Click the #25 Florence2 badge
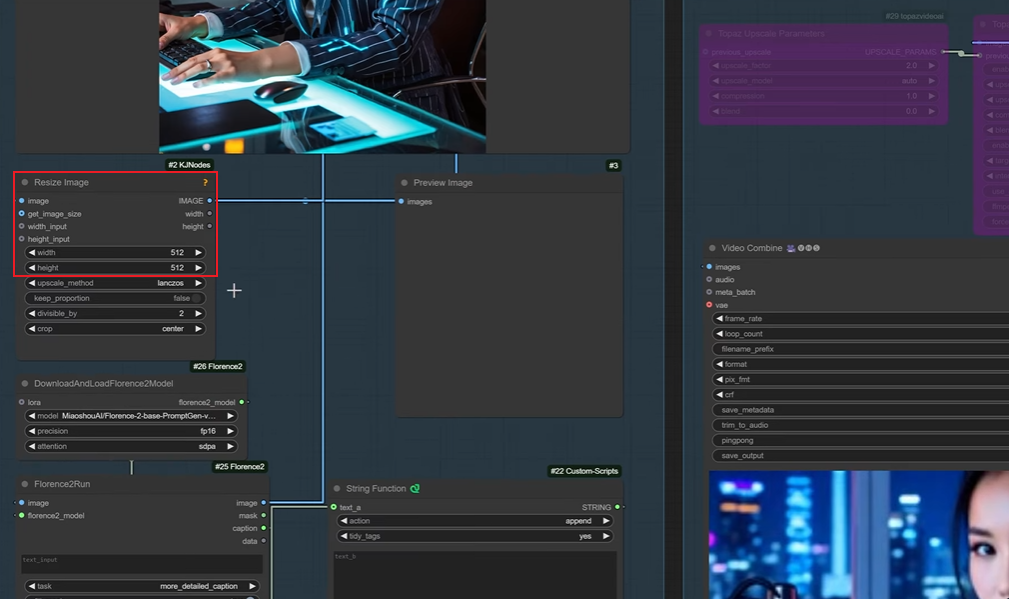This screenshot has width=1009, height=599. click(x=239, y=466)
